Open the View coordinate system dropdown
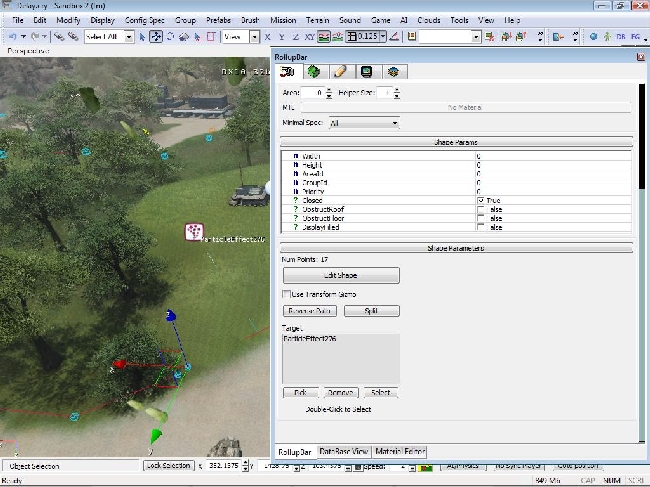650x487 pixels. 255,37
